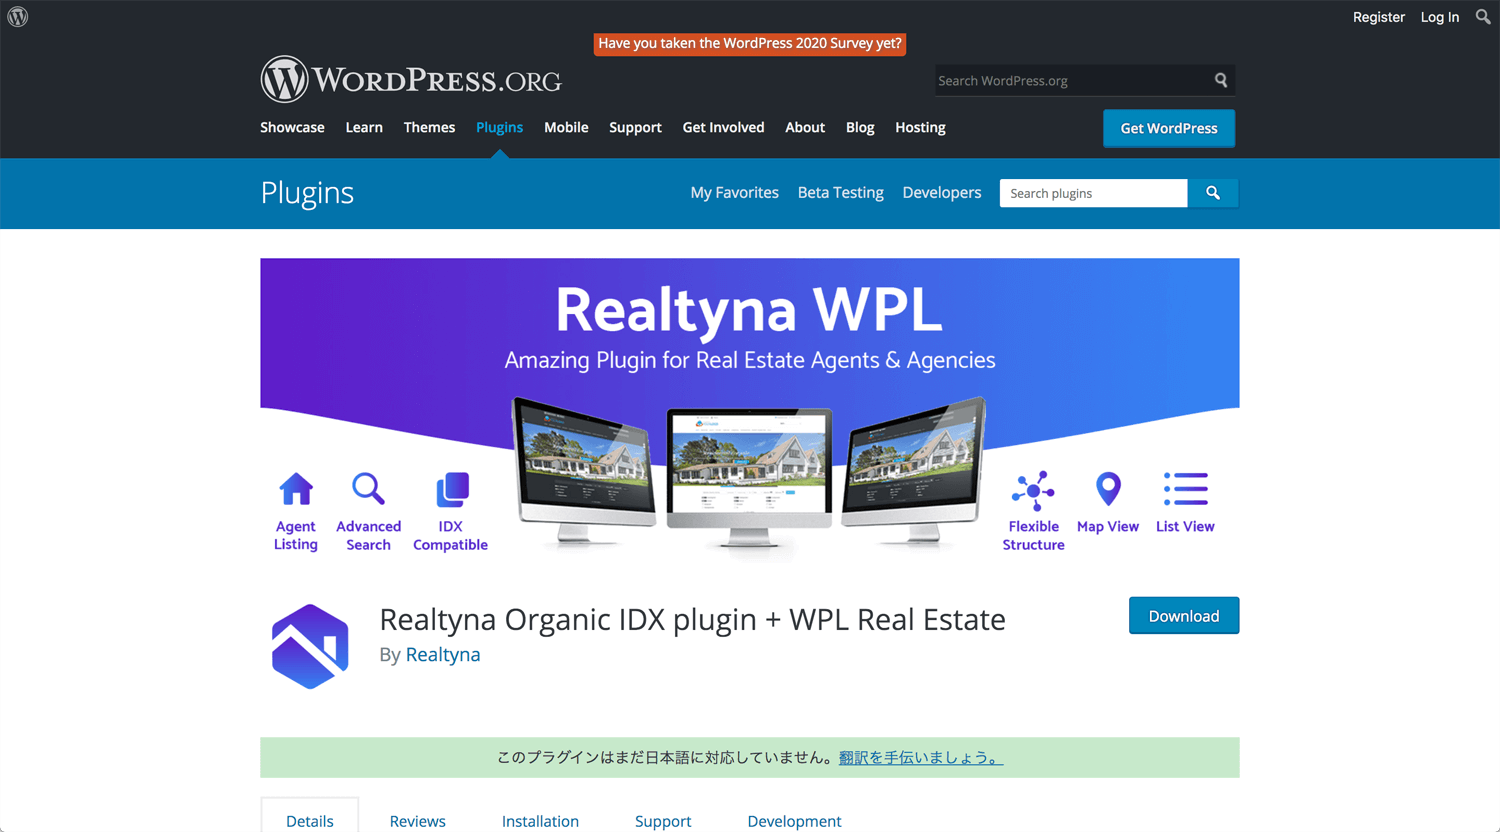Focus the Search plugins field
The image size is (1500, 832).
tap(1093, 193)
